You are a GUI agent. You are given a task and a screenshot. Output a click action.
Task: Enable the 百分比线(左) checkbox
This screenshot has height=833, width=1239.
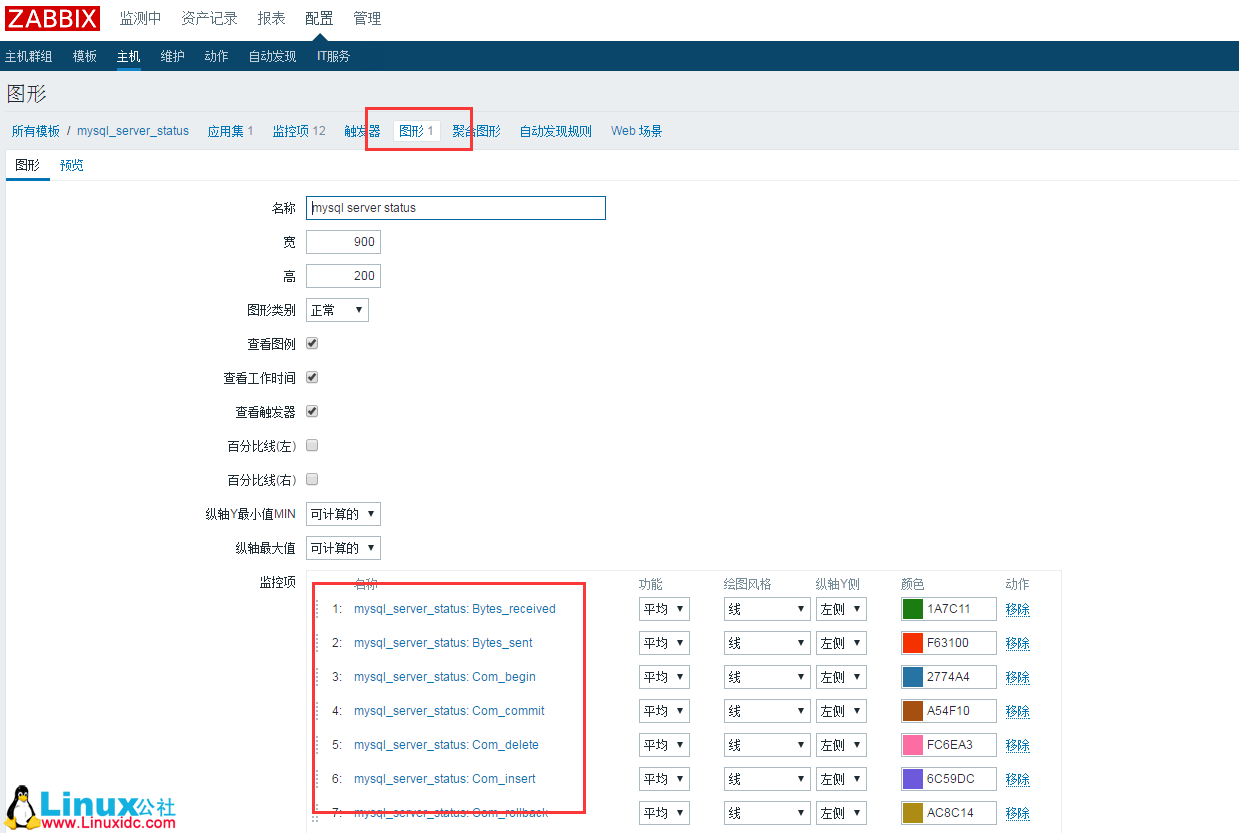(x=311, y=445)
